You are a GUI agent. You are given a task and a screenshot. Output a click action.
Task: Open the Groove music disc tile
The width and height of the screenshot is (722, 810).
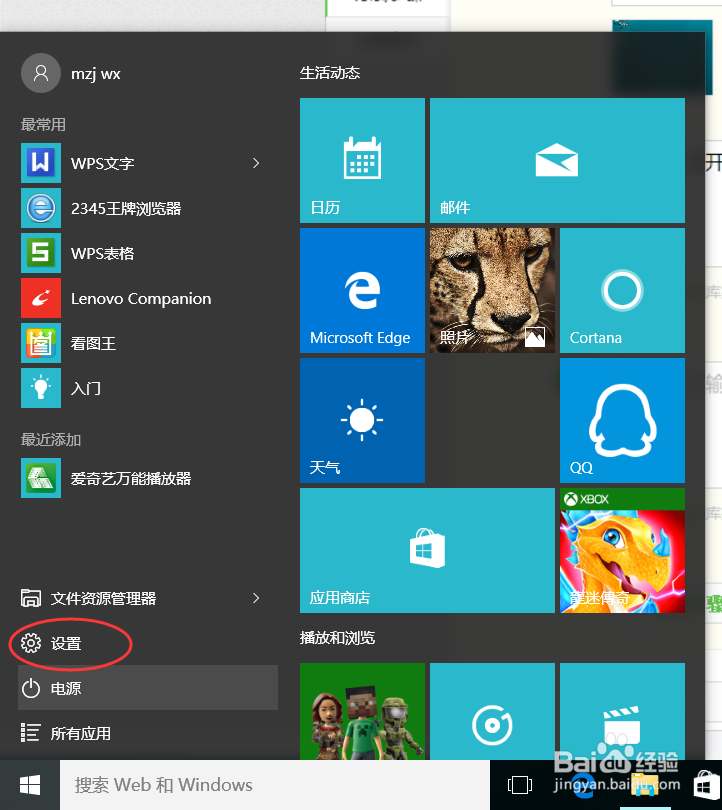coord(492,711)
